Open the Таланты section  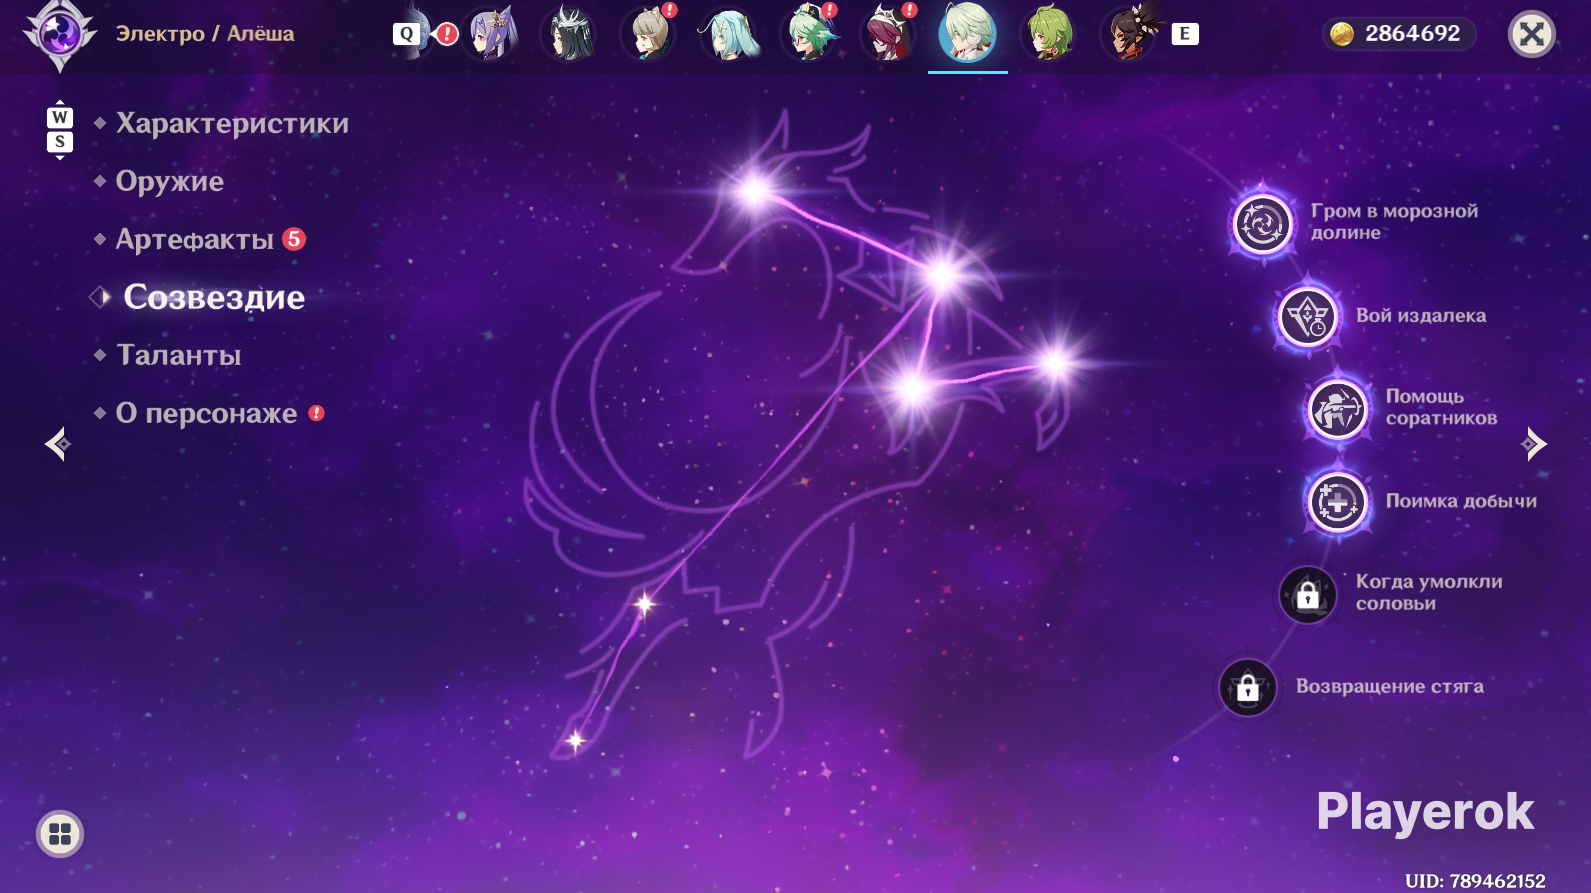pos(179,355)
